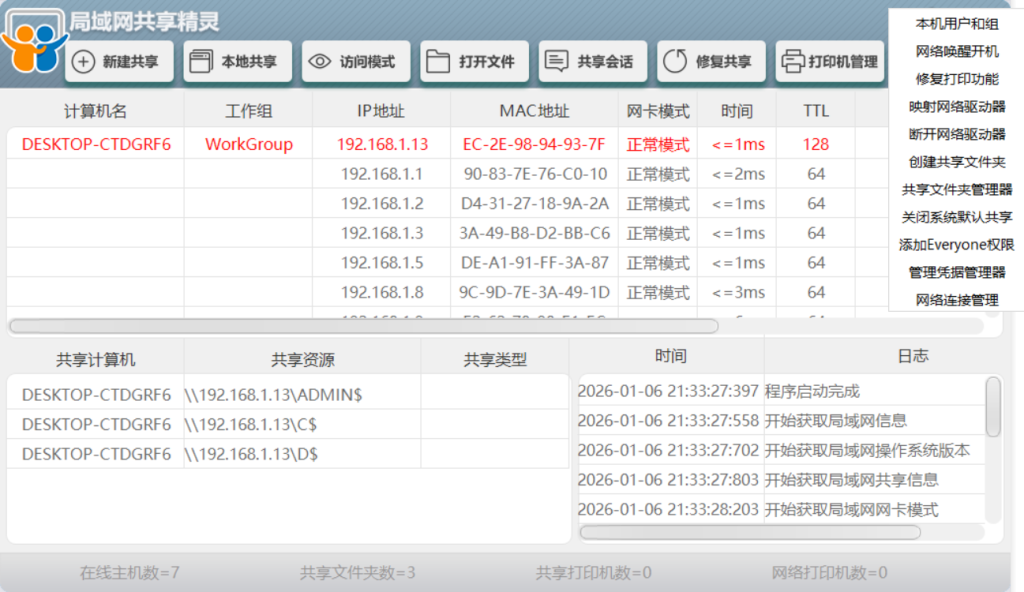This screenshot has width=1024, height=592.
Task: Open 管理凭据管理器 from menu
Action: [x=956, y=272]
